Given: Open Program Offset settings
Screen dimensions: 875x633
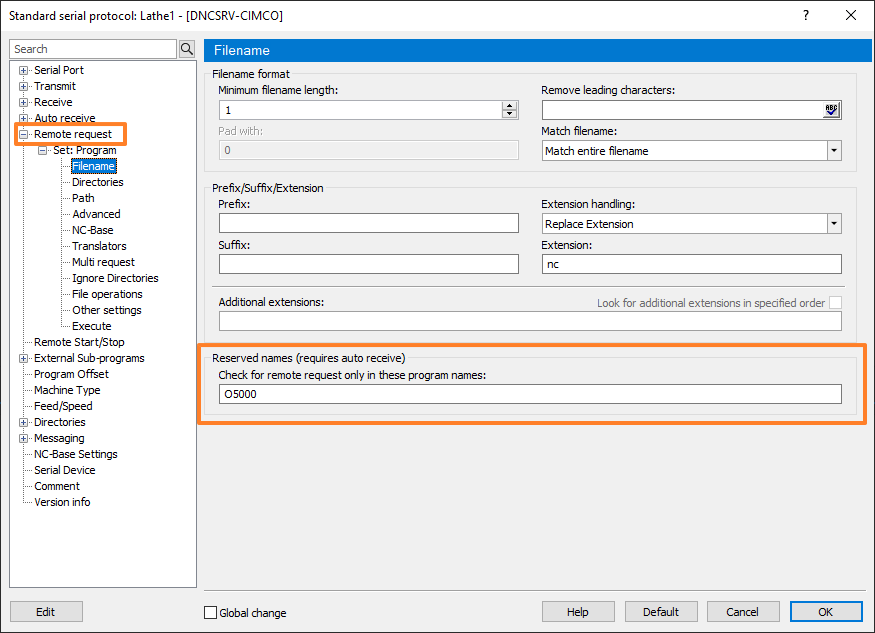Looking at the screenshot, I should click(71, 374).
